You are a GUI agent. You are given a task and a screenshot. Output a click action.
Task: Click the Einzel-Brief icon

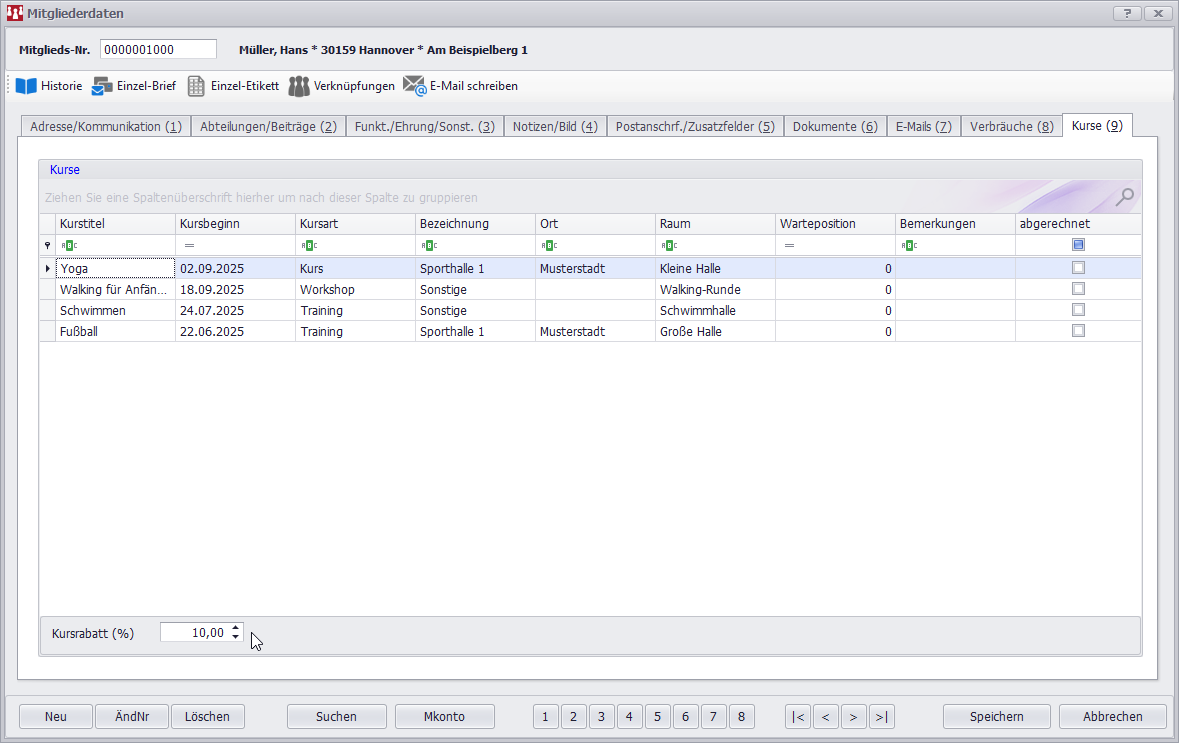(102, 86)
